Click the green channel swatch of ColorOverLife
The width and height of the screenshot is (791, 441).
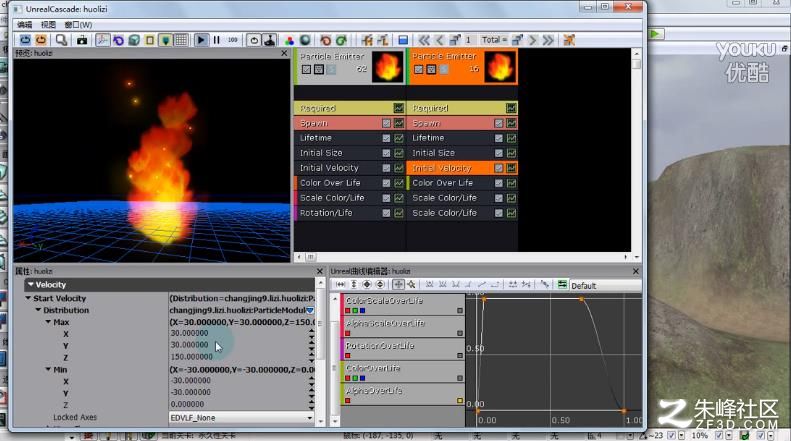pyautogui.click(x=355, y=378)
